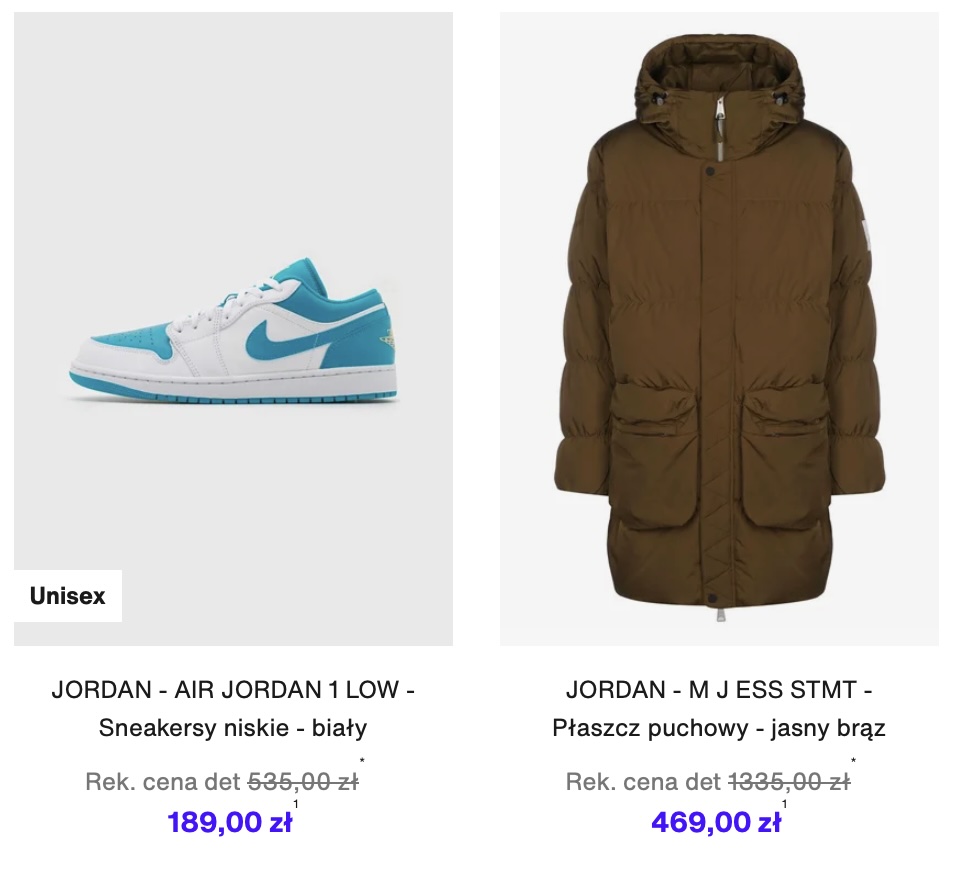Click the asterisk after 1335,00 zł
The height and width of the screenshot is (872, 954).
point(854,761)
